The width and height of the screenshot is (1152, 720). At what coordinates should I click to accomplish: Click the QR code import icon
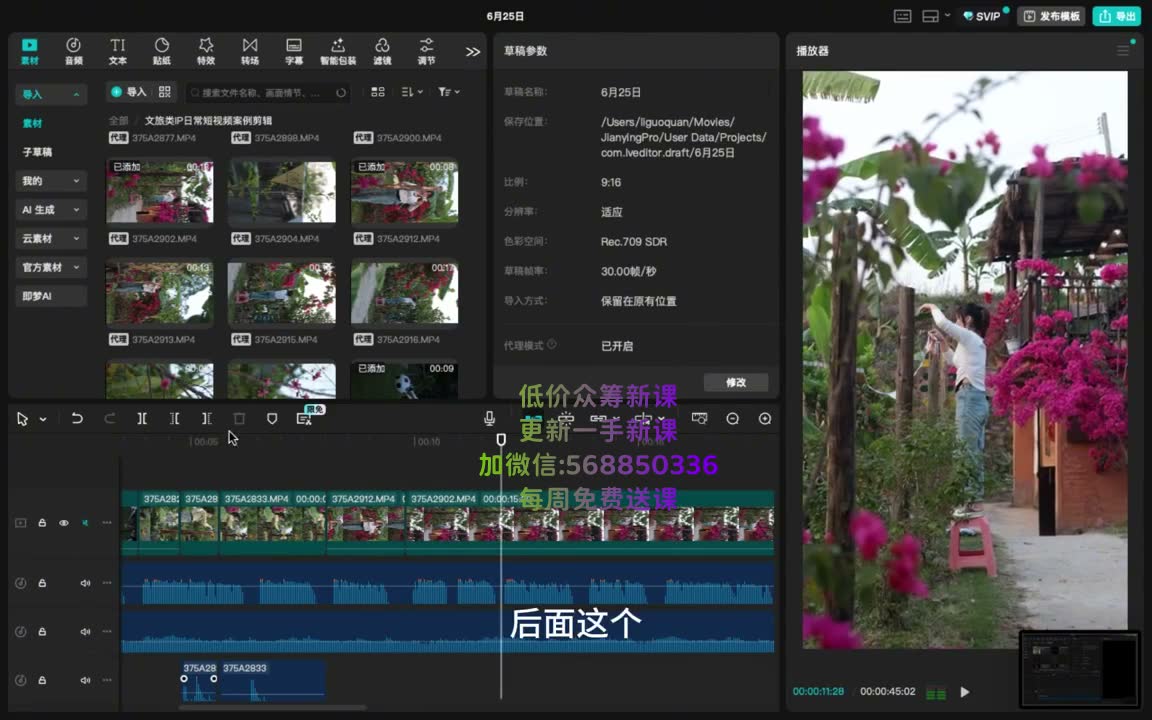(x=165, y=92)
